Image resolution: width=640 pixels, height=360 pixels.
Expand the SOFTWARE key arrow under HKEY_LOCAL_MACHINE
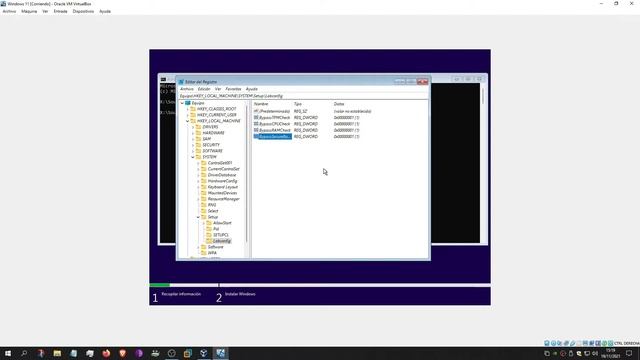click(x=193, y=151)
